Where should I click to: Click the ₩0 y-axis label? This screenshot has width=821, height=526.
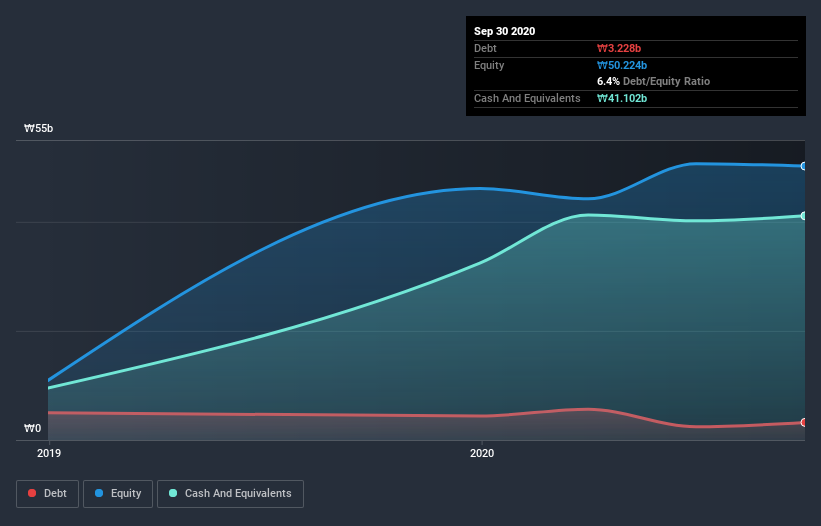tap(32, 428)
